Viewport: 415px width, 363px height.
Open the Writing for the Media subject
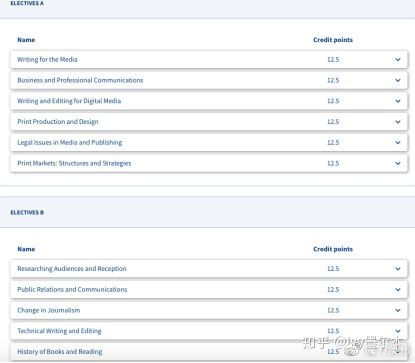point(47,59)
